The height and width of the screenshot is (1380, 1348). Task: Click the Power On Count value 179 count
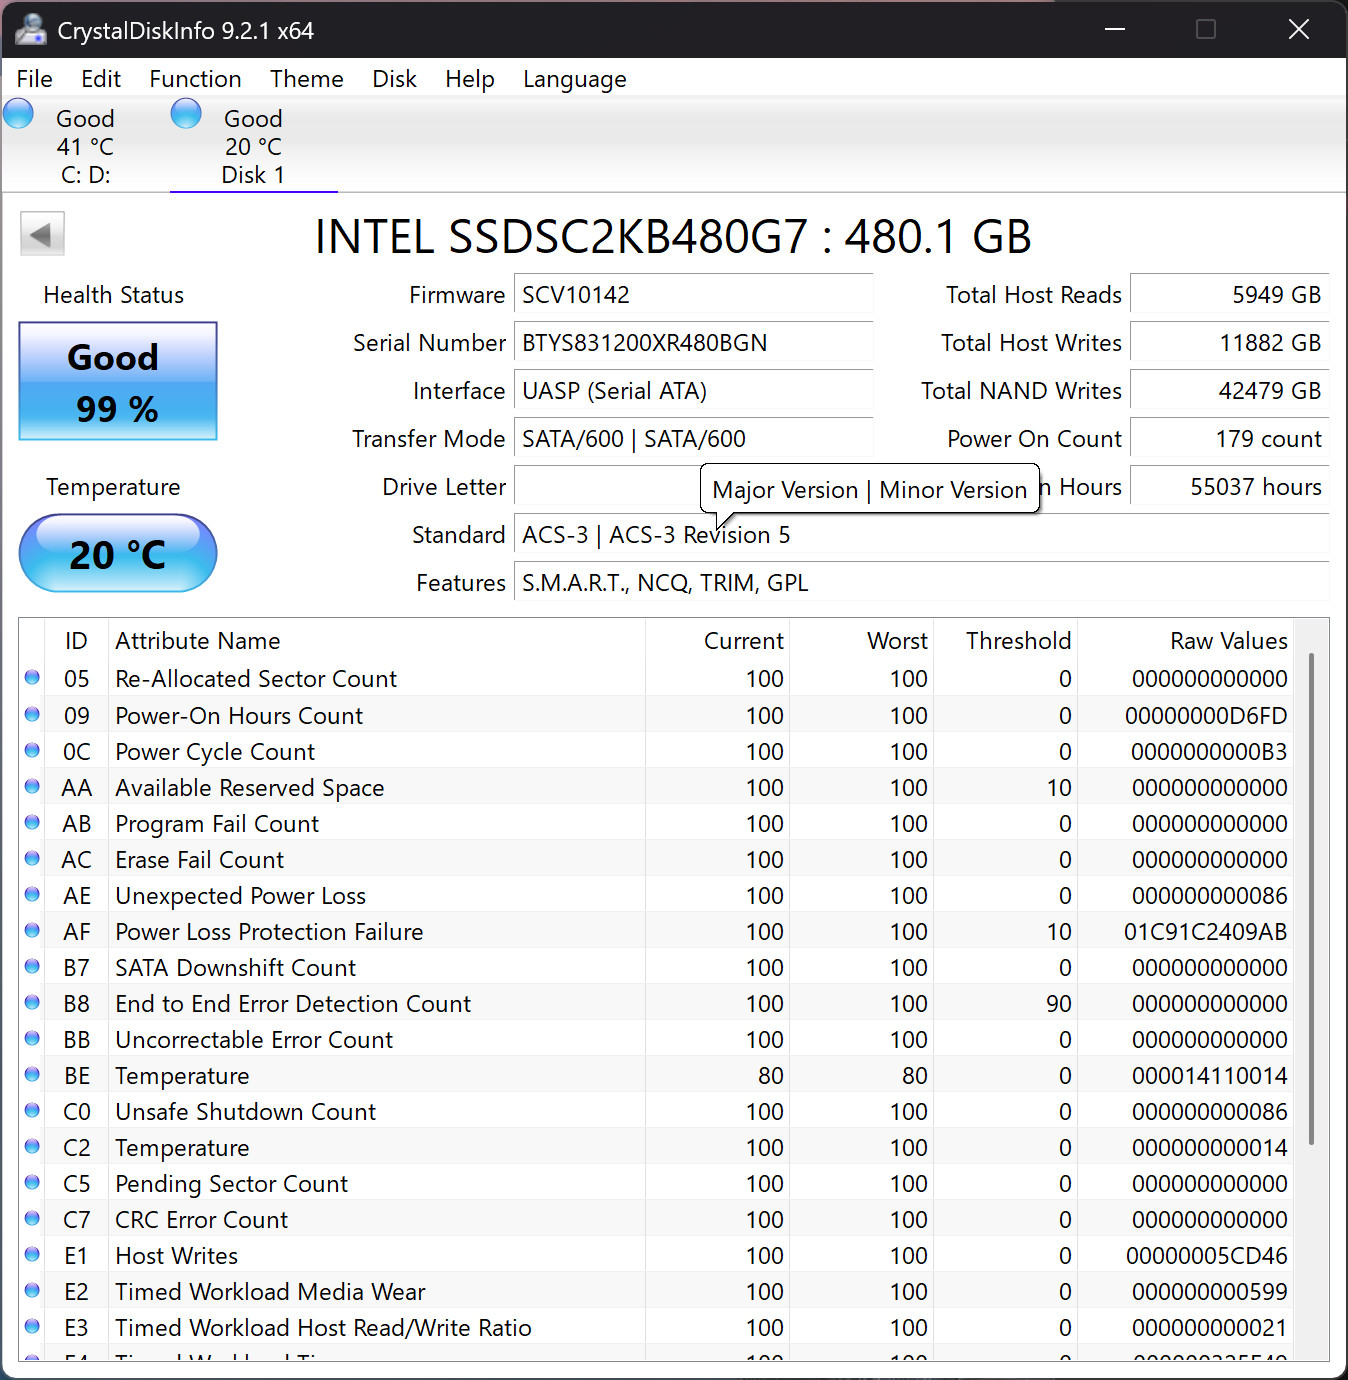tap(1229, 439)
